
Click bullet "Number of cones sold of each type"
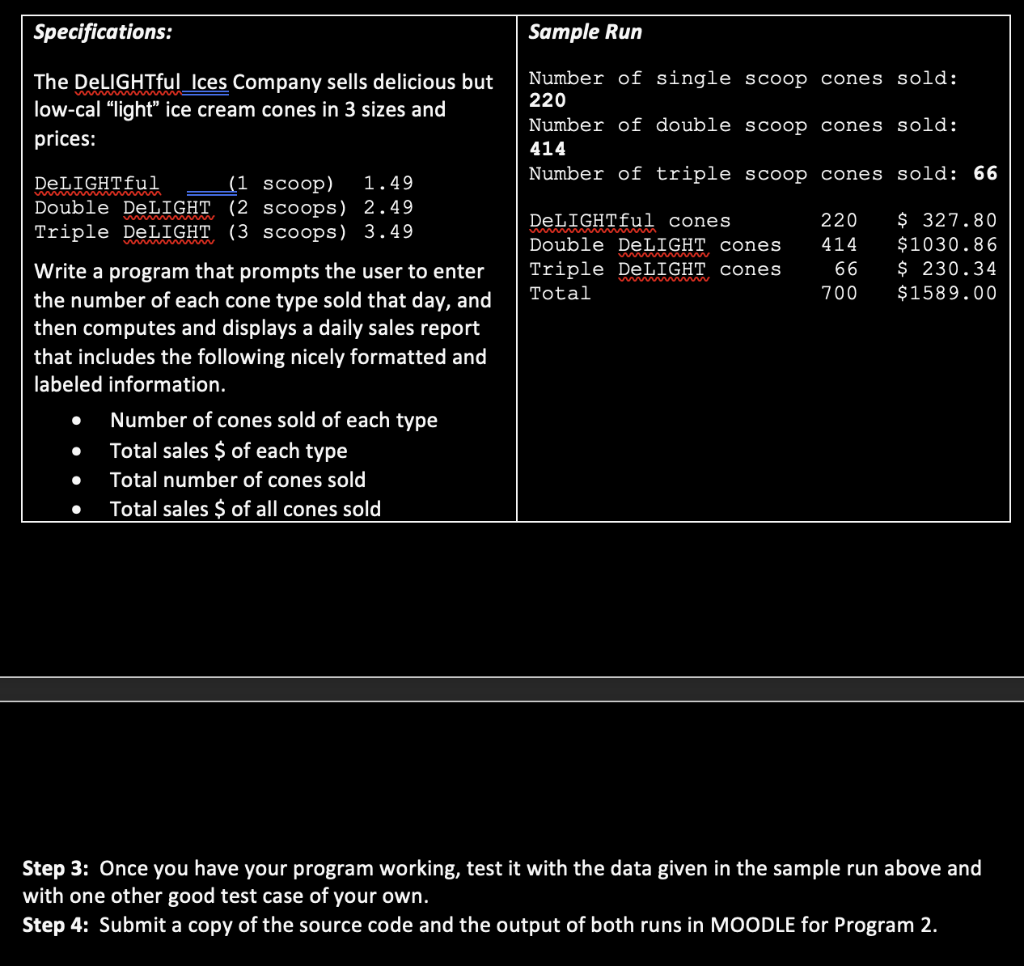[x=273, y=420]
